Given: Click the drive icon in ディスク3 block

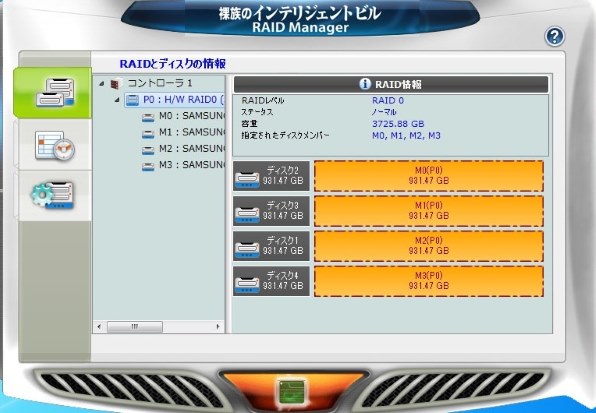Looking at the screenshot, I should click(247, 214).
